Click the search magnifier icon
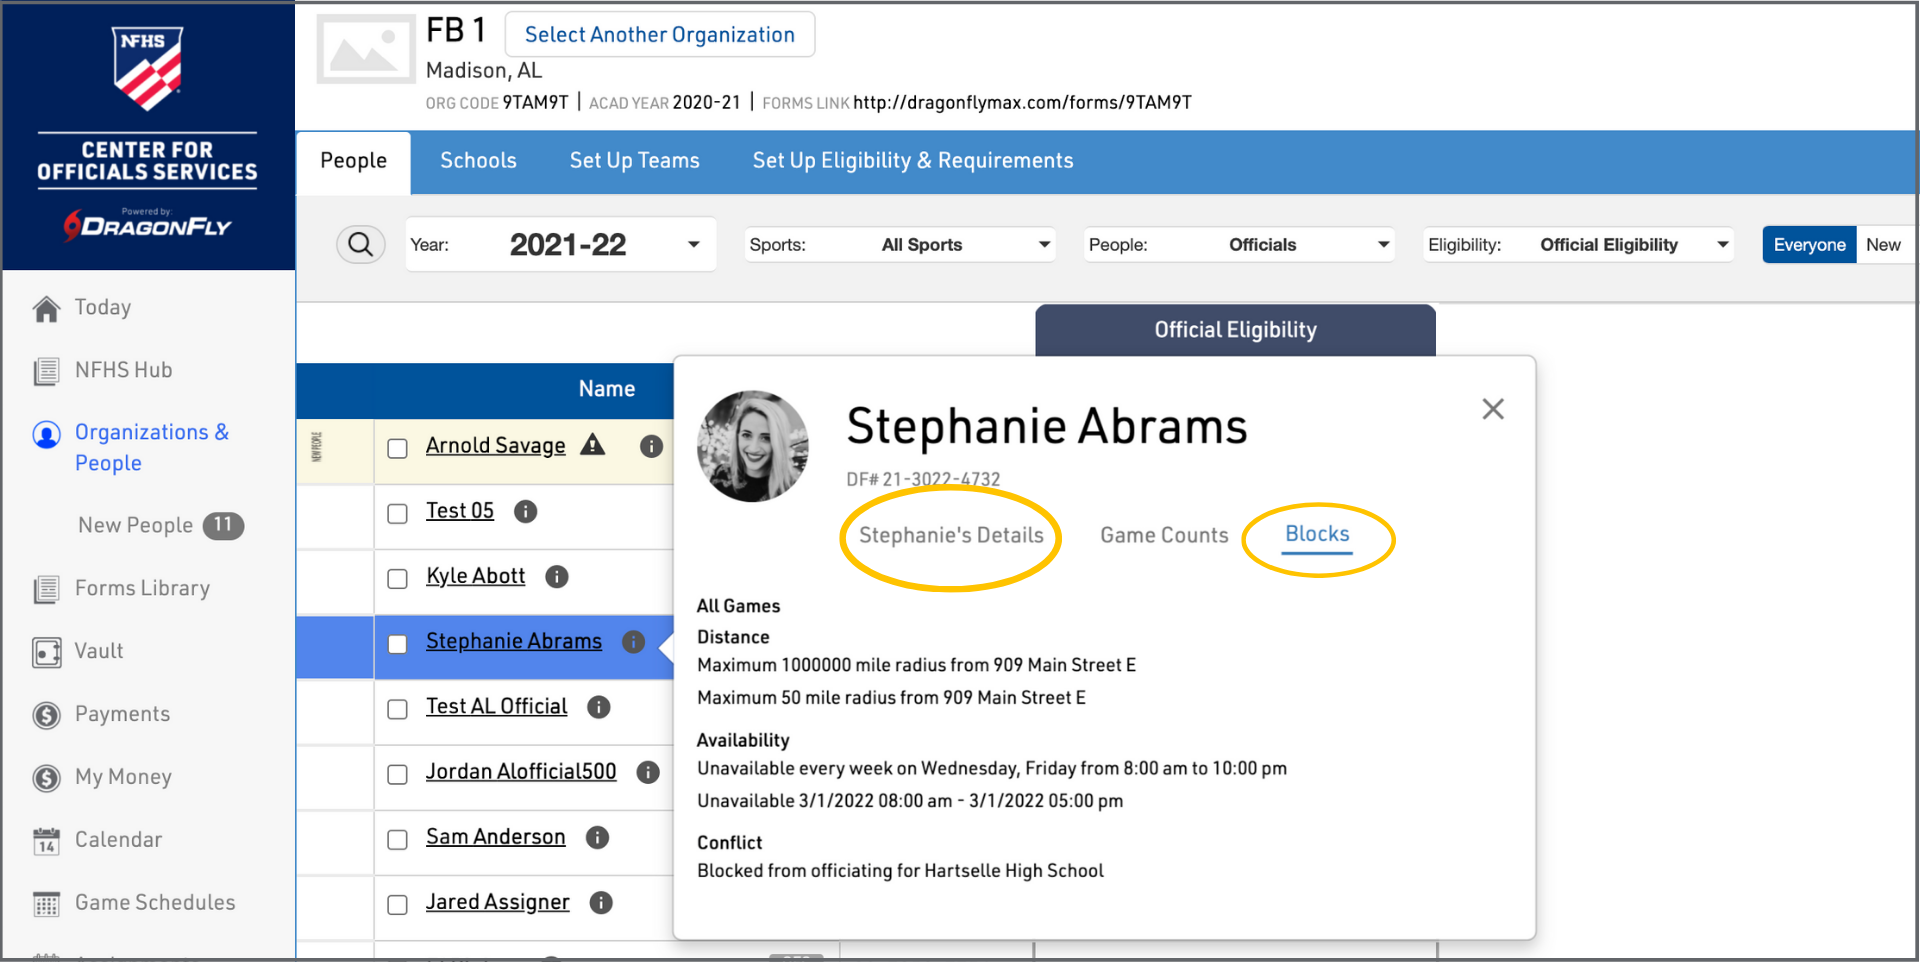 [x=361, y=244]
